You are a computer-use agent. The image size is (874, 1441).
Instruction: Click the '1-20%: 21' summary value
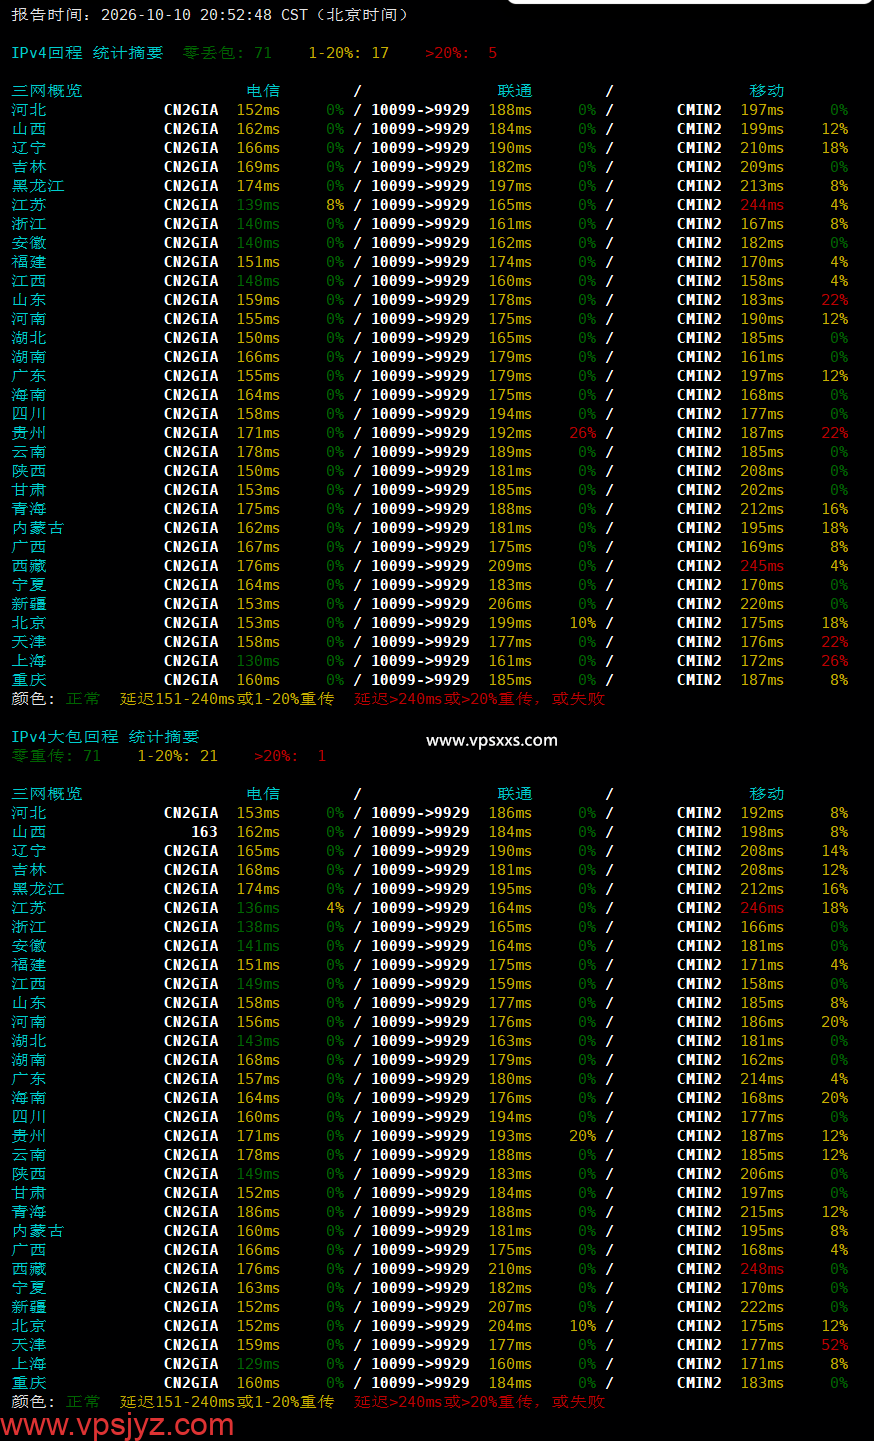coord(177,756)
